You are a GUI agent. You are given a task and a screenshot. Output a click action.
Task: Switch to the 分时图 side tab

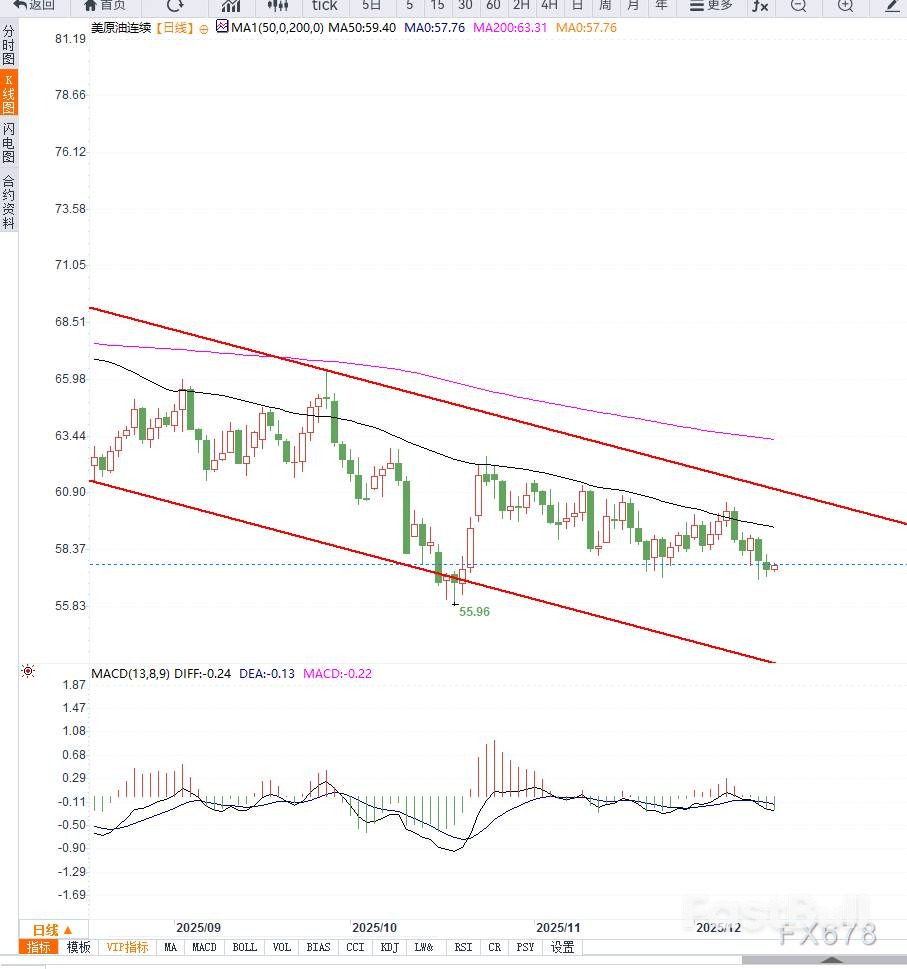click(x=9, y=46)
